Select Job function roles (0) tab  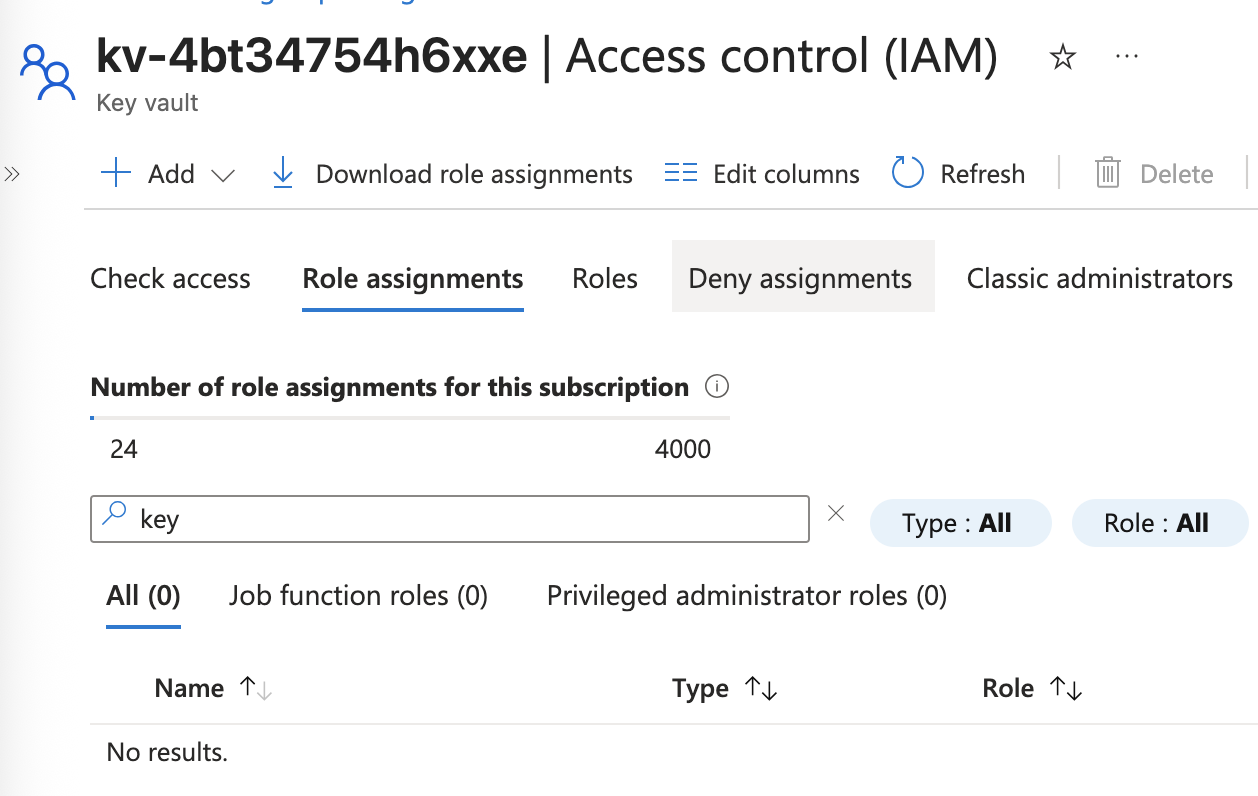358,596
